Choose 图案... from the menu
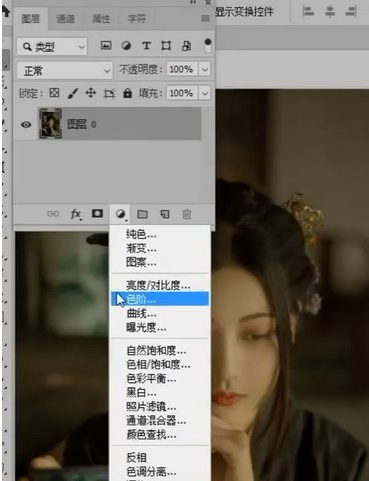The image size is (369, 481). [160, 262]
